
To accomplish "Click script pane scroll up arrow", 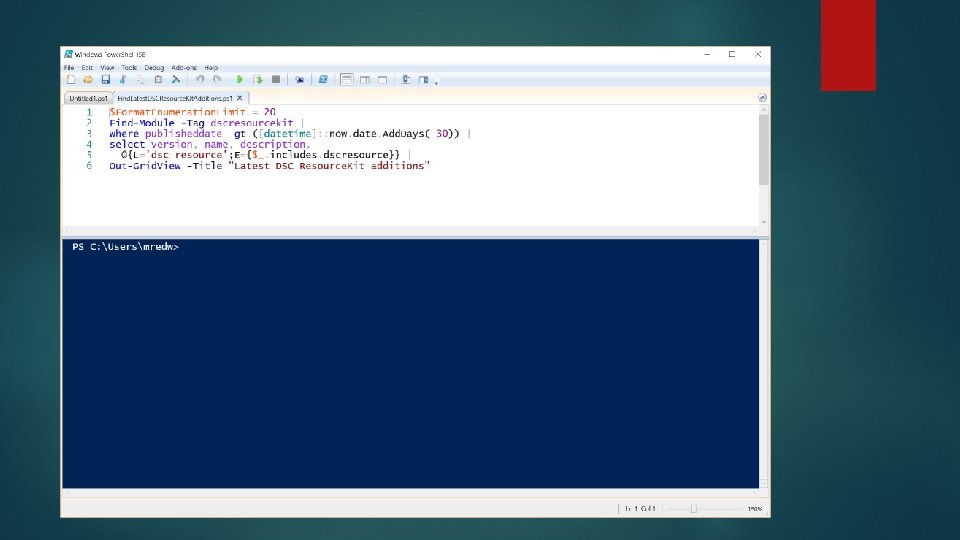I will tap(763, 110).
